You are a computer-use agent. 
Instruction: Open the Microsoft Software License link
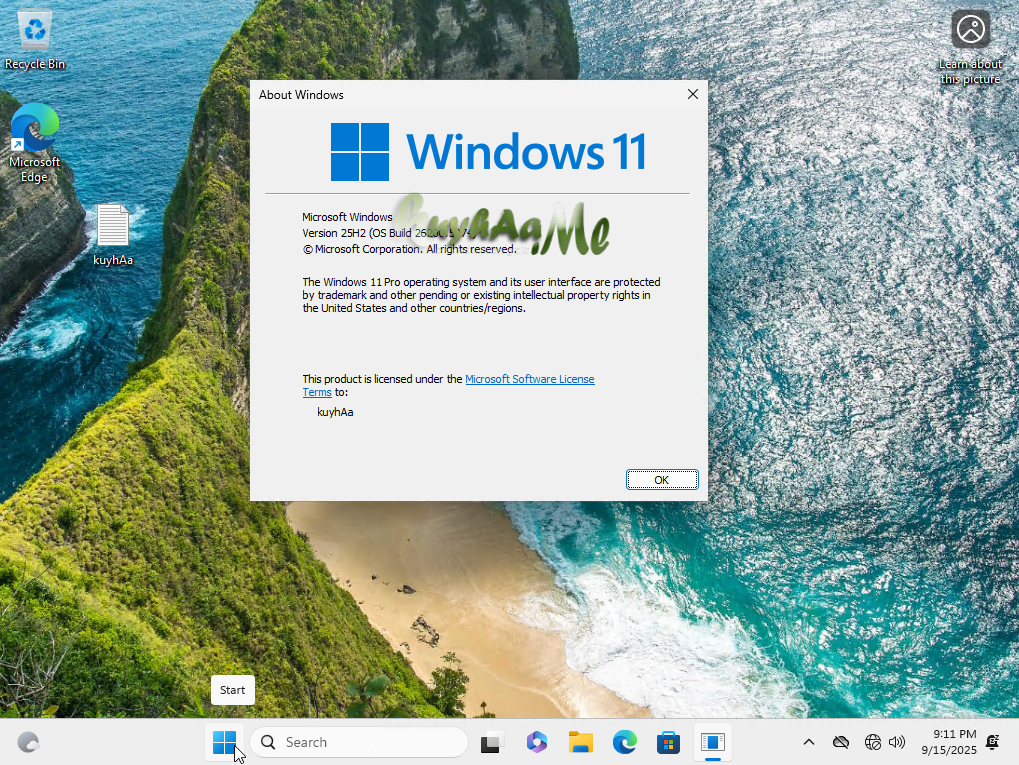[530, 379]
